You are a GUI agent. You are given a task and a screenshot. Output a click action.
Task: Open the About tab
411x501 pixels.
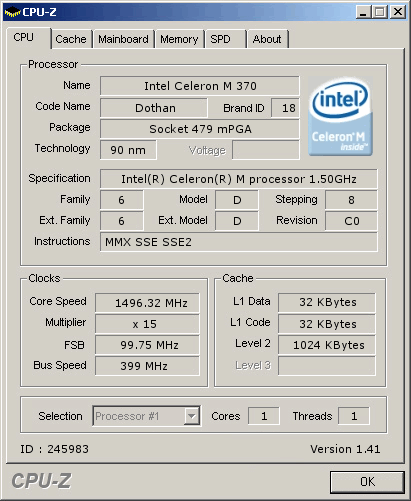[267, 39]
